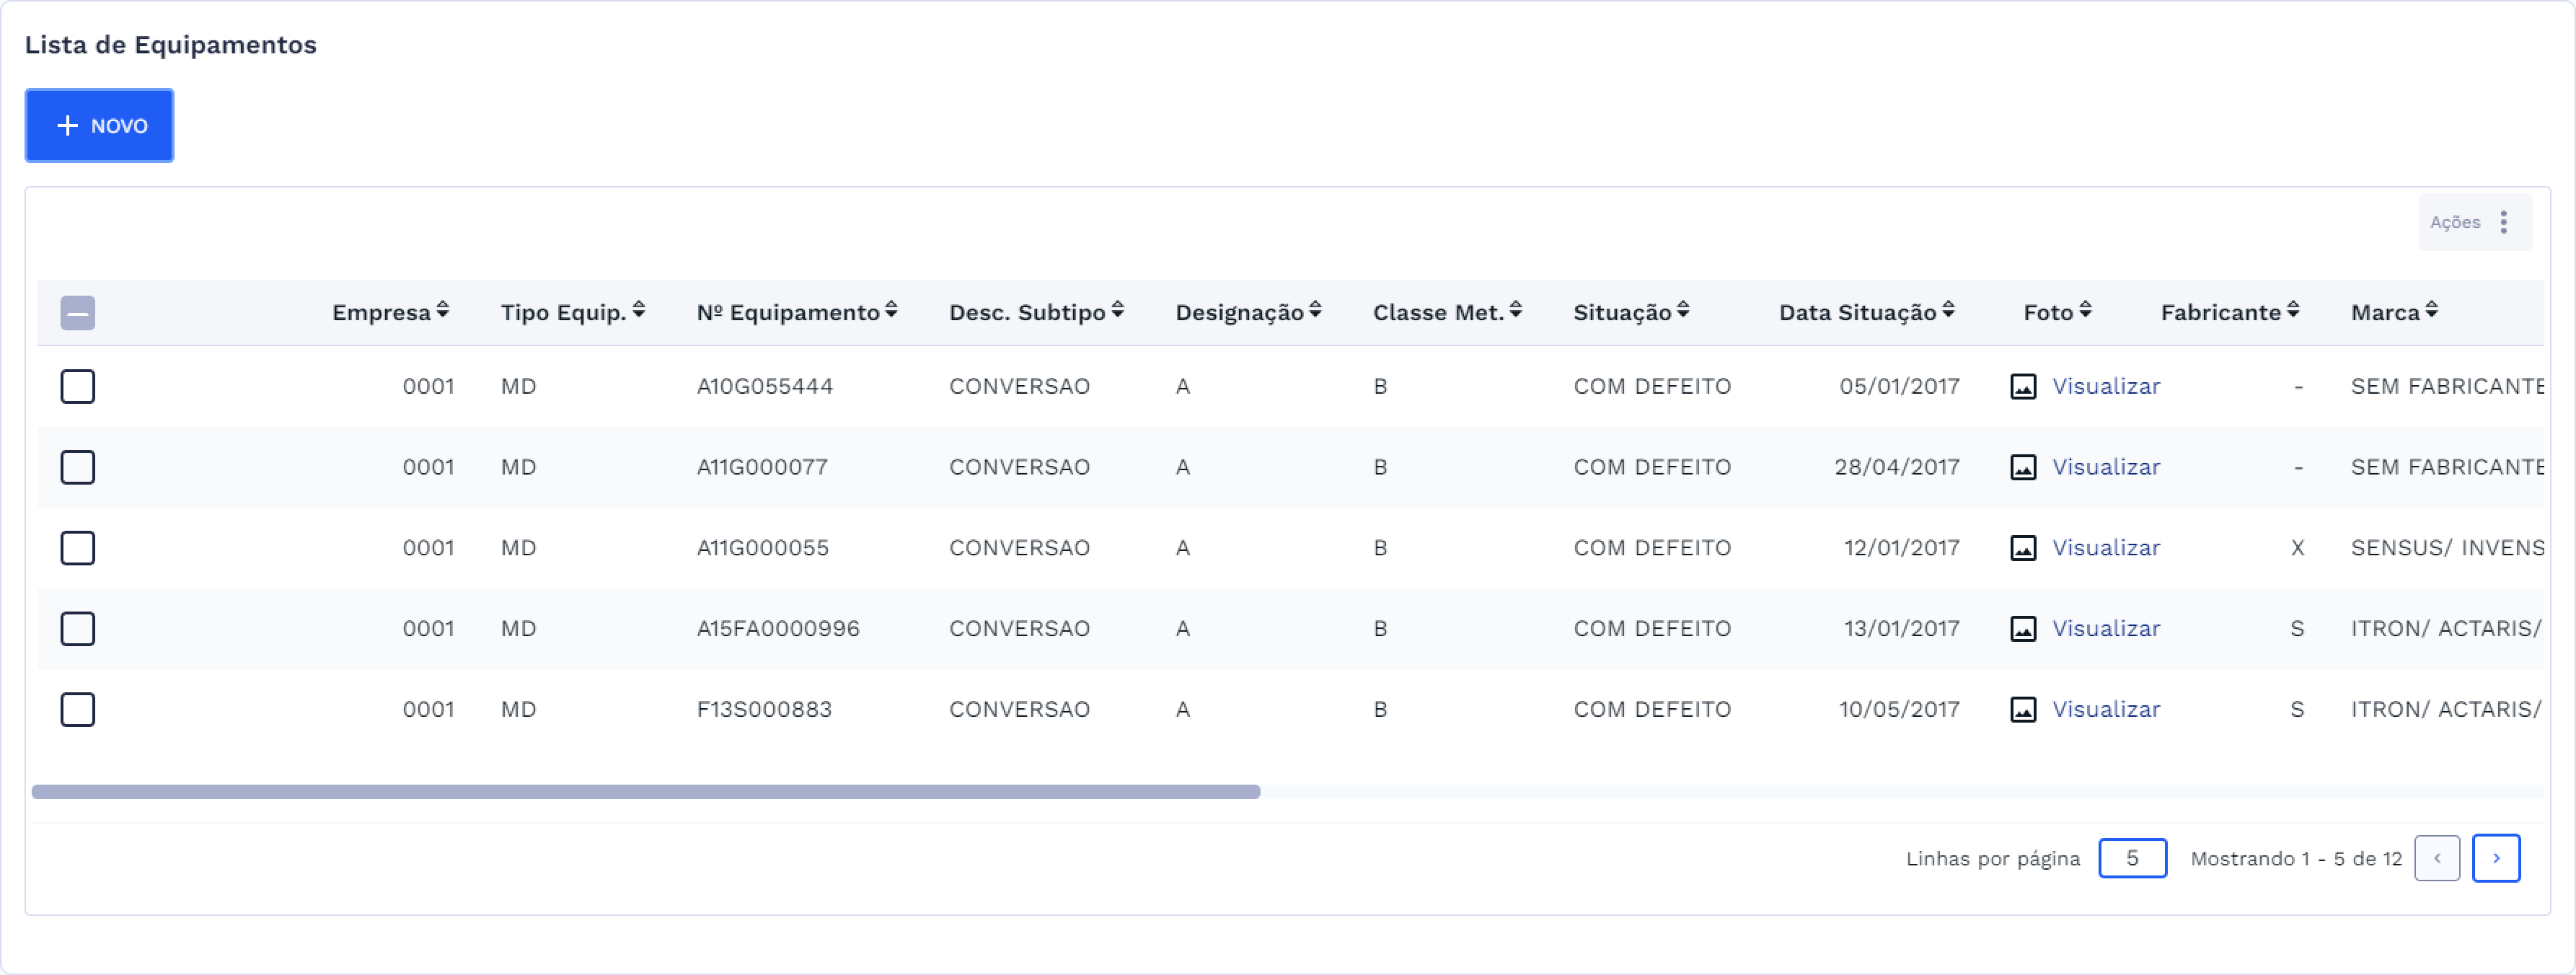Image resolution: width=2576 pixels, height=975 pixels.
Task: Click the photo icon for equipment A11G000055
Action: [2022, 548]
